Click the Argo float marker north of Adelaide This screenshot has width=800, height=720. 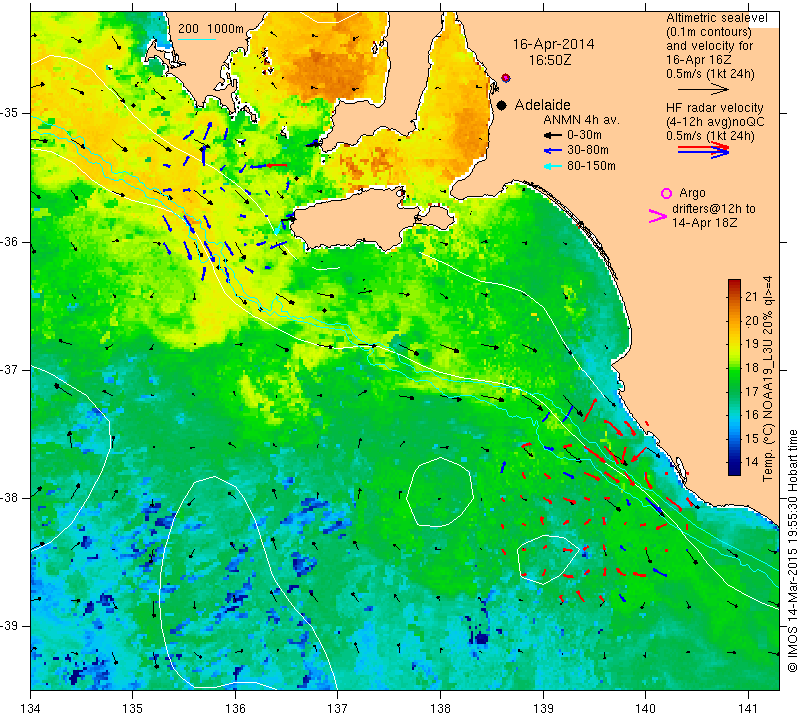(506, 78)
